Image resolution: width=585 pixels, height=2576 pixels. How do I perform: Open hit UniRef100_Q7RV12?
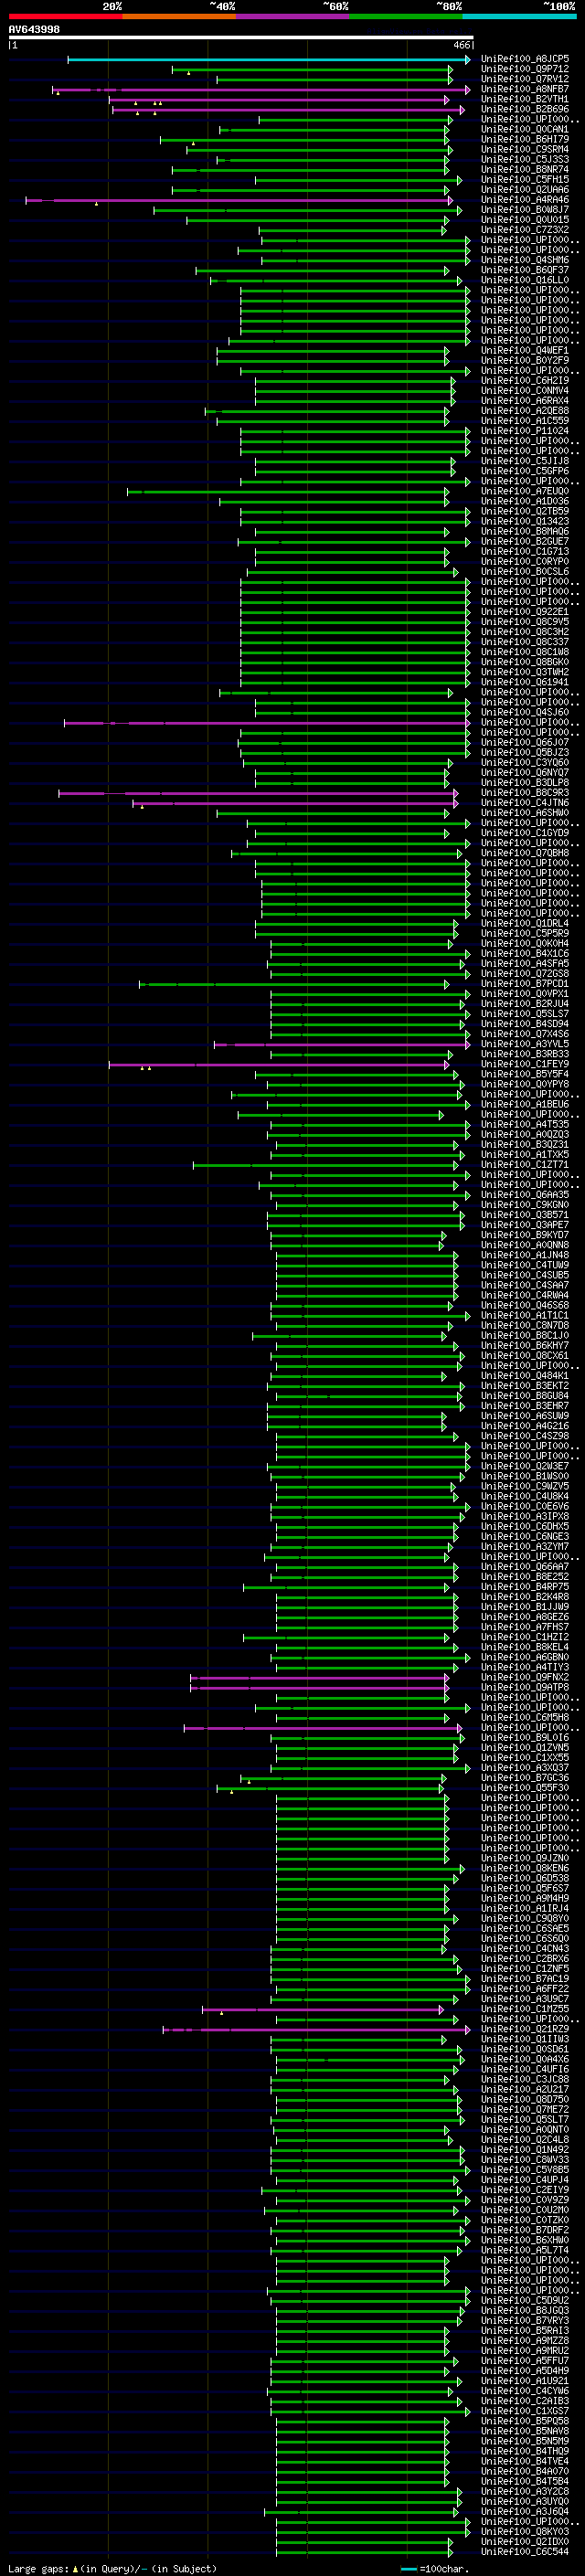[525, 79]
